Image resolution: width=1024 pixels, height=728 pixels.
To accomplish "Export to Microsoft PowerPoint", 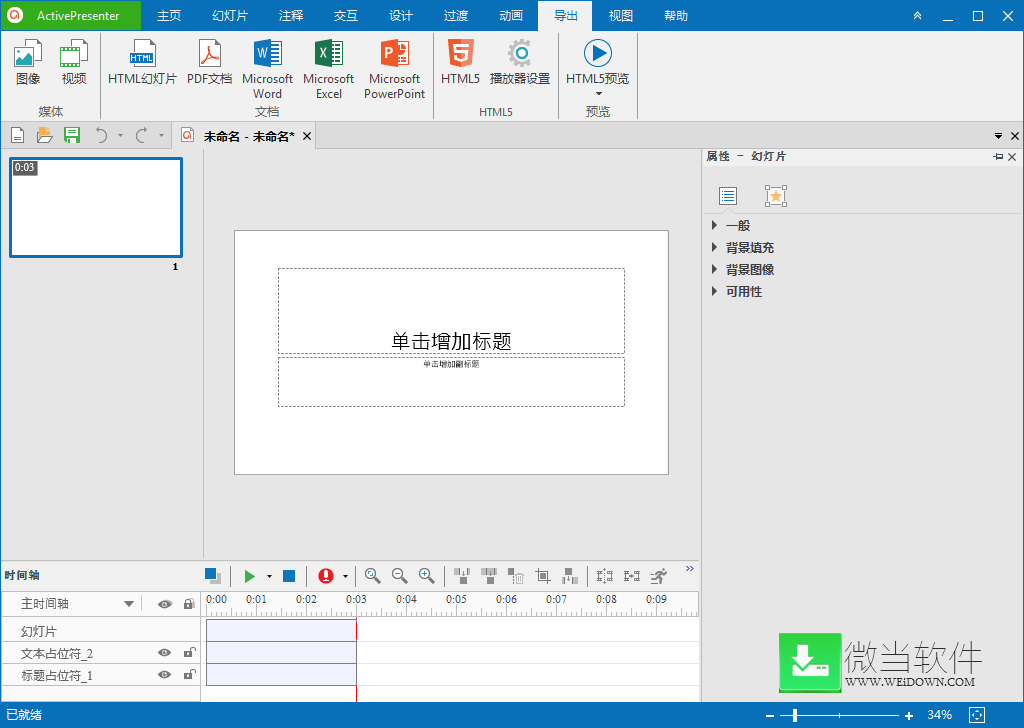I will [394, 69].
